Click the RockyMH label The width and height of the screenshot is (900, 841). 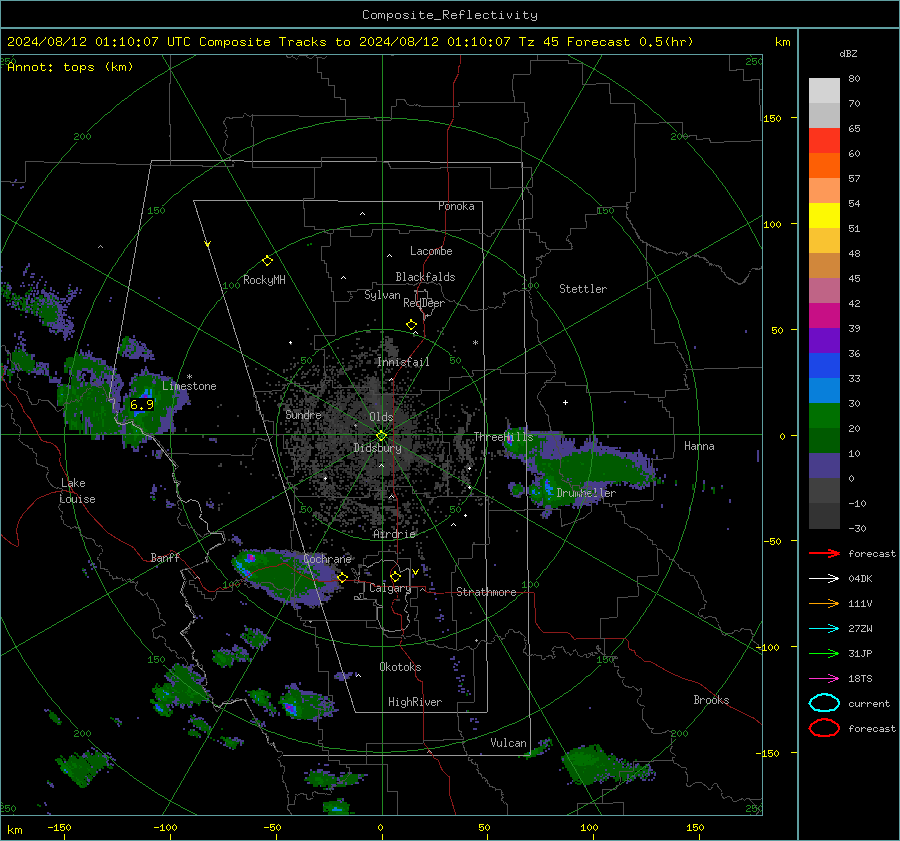click(264, 280)
